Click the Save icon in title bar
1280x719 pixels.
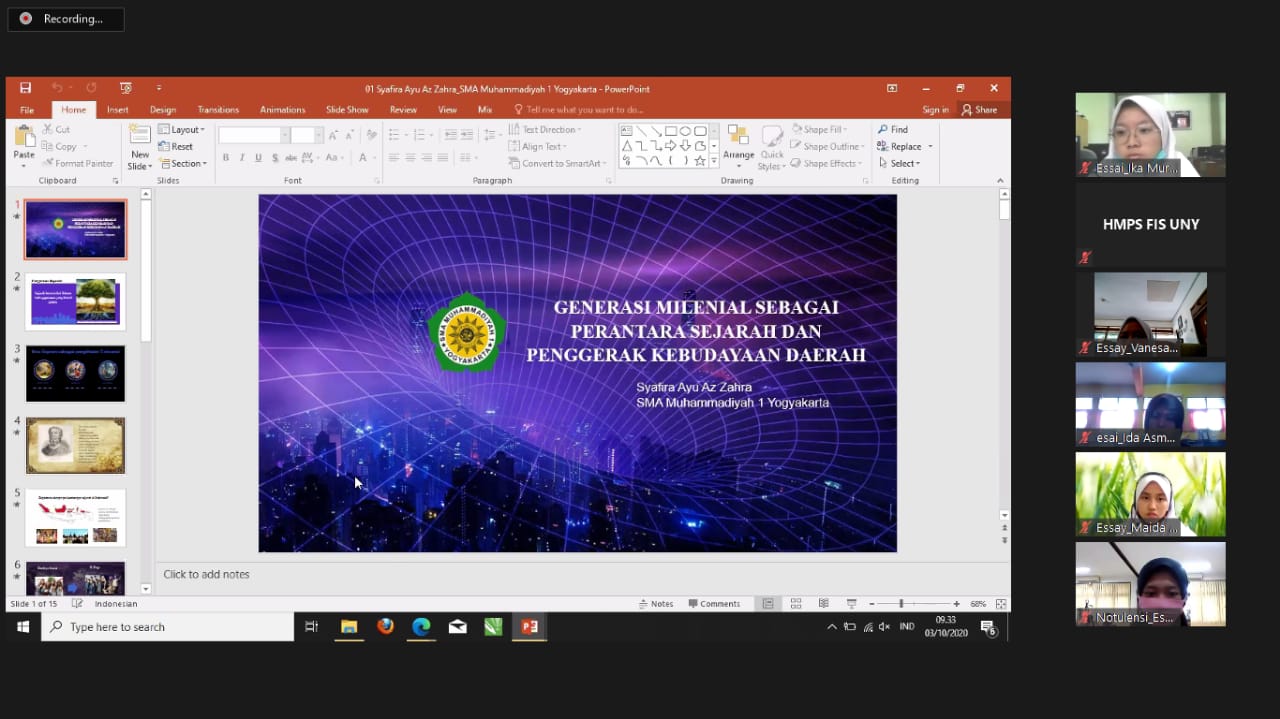coord(26,88)
